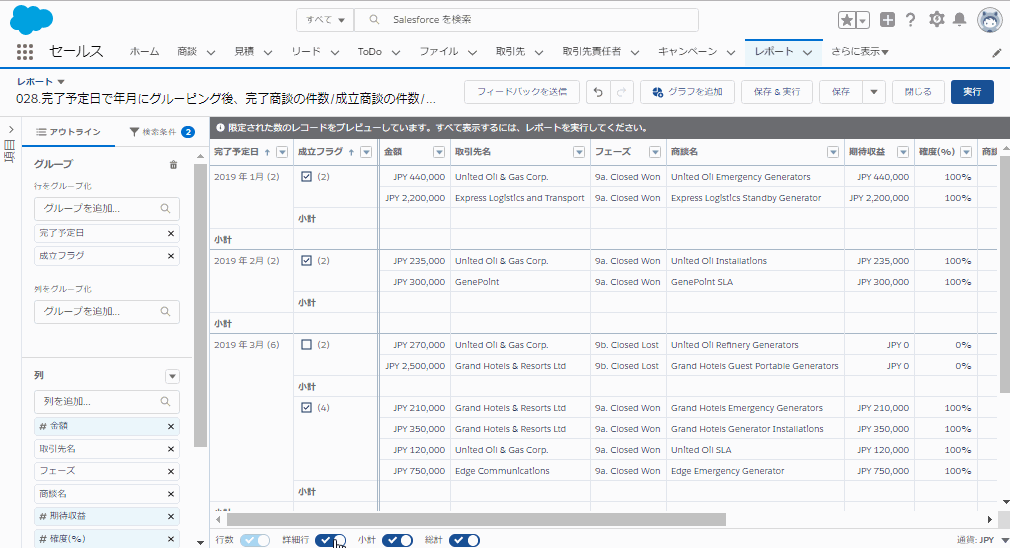Click the unchecked 成立フラグ box in 2019年3月

pos(307,345)
